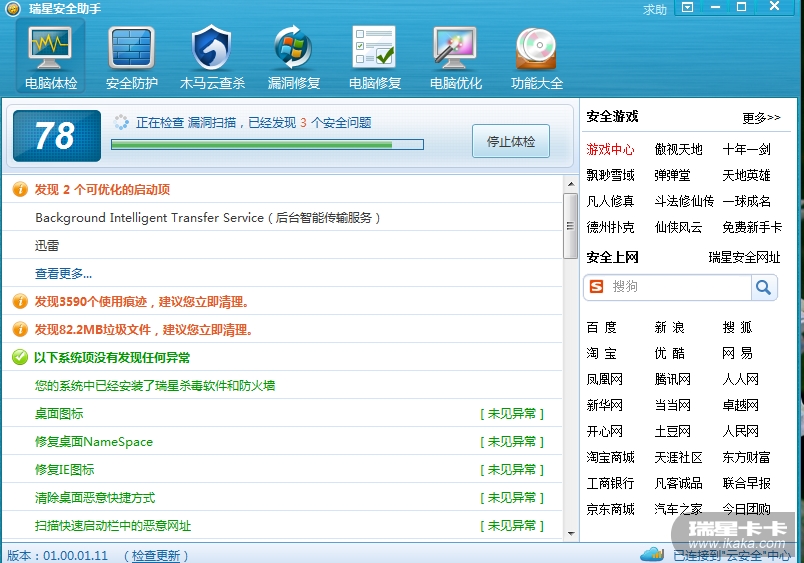Open 德州扑克 game link
The width and height of the screenshot is (804, 563).
point(610,227)
